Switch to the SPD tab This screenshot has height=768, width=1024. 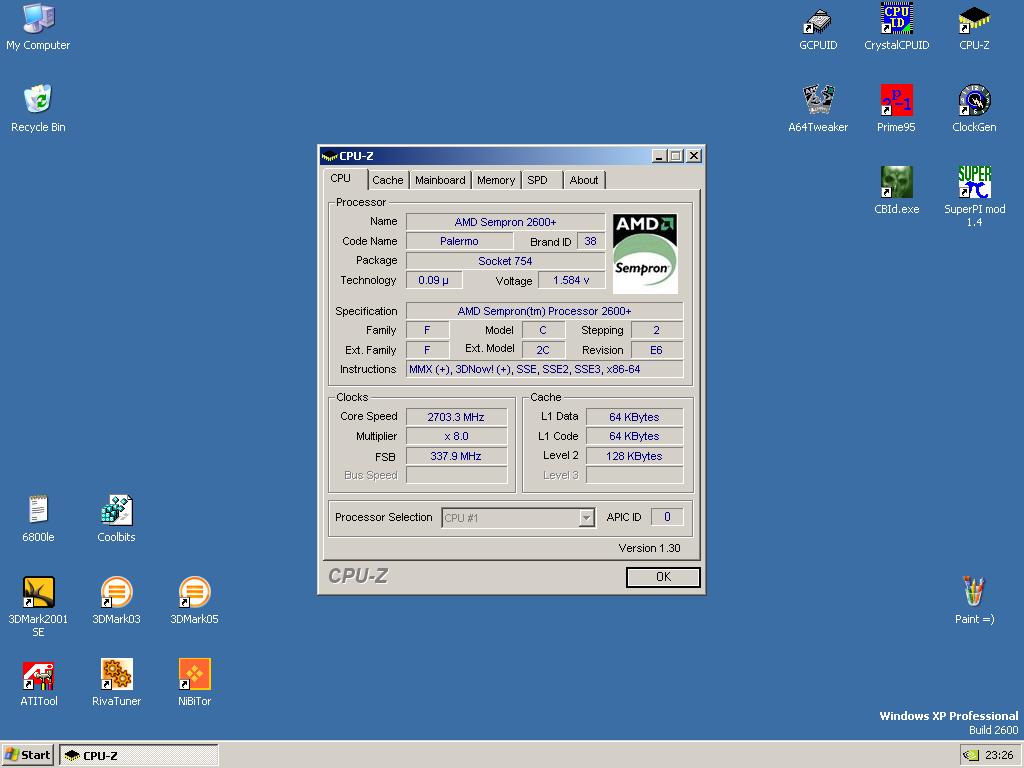click(541, 180)
